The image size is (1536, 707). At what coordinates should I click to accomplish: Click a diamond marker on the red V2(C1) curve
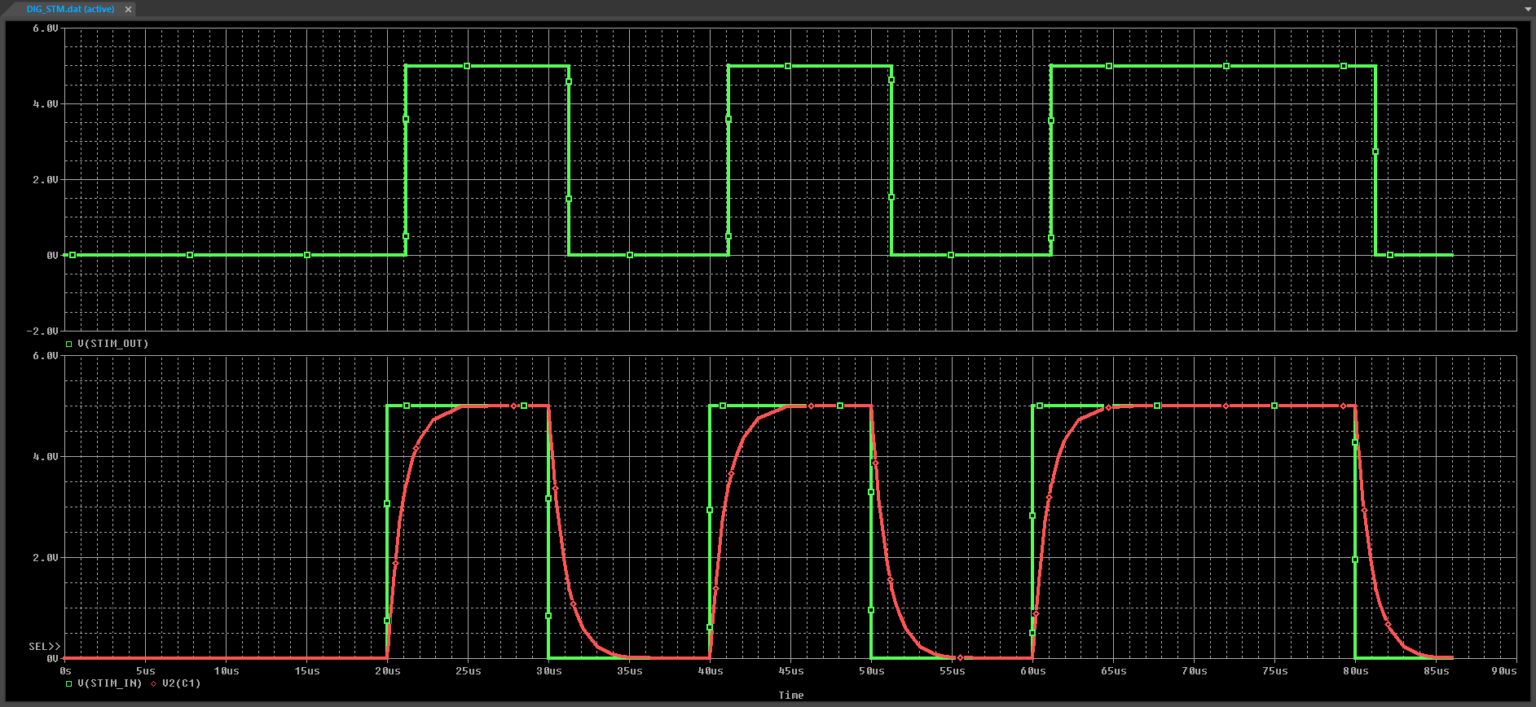tap(514, 407)
